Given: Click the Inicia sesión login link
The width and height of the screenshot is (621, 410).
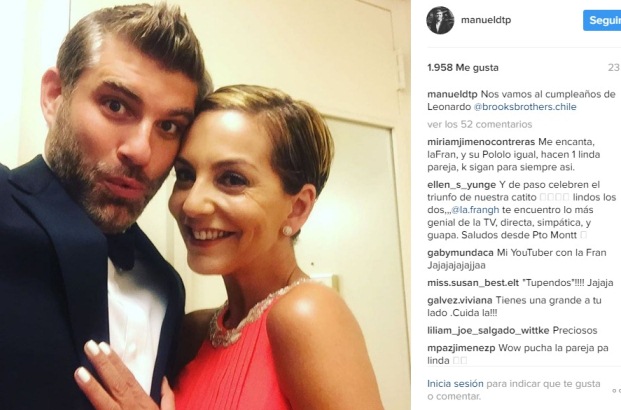Looking at the screenshot, I should (x=455, y=383).
